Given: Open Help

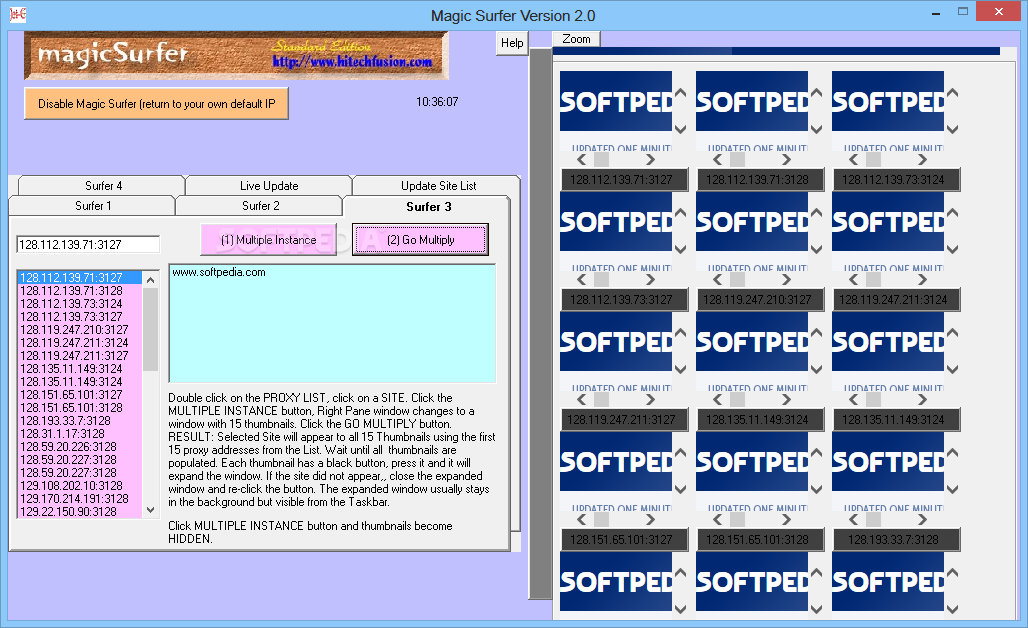Looking at the screenshot, I should (x=512, y=43).
